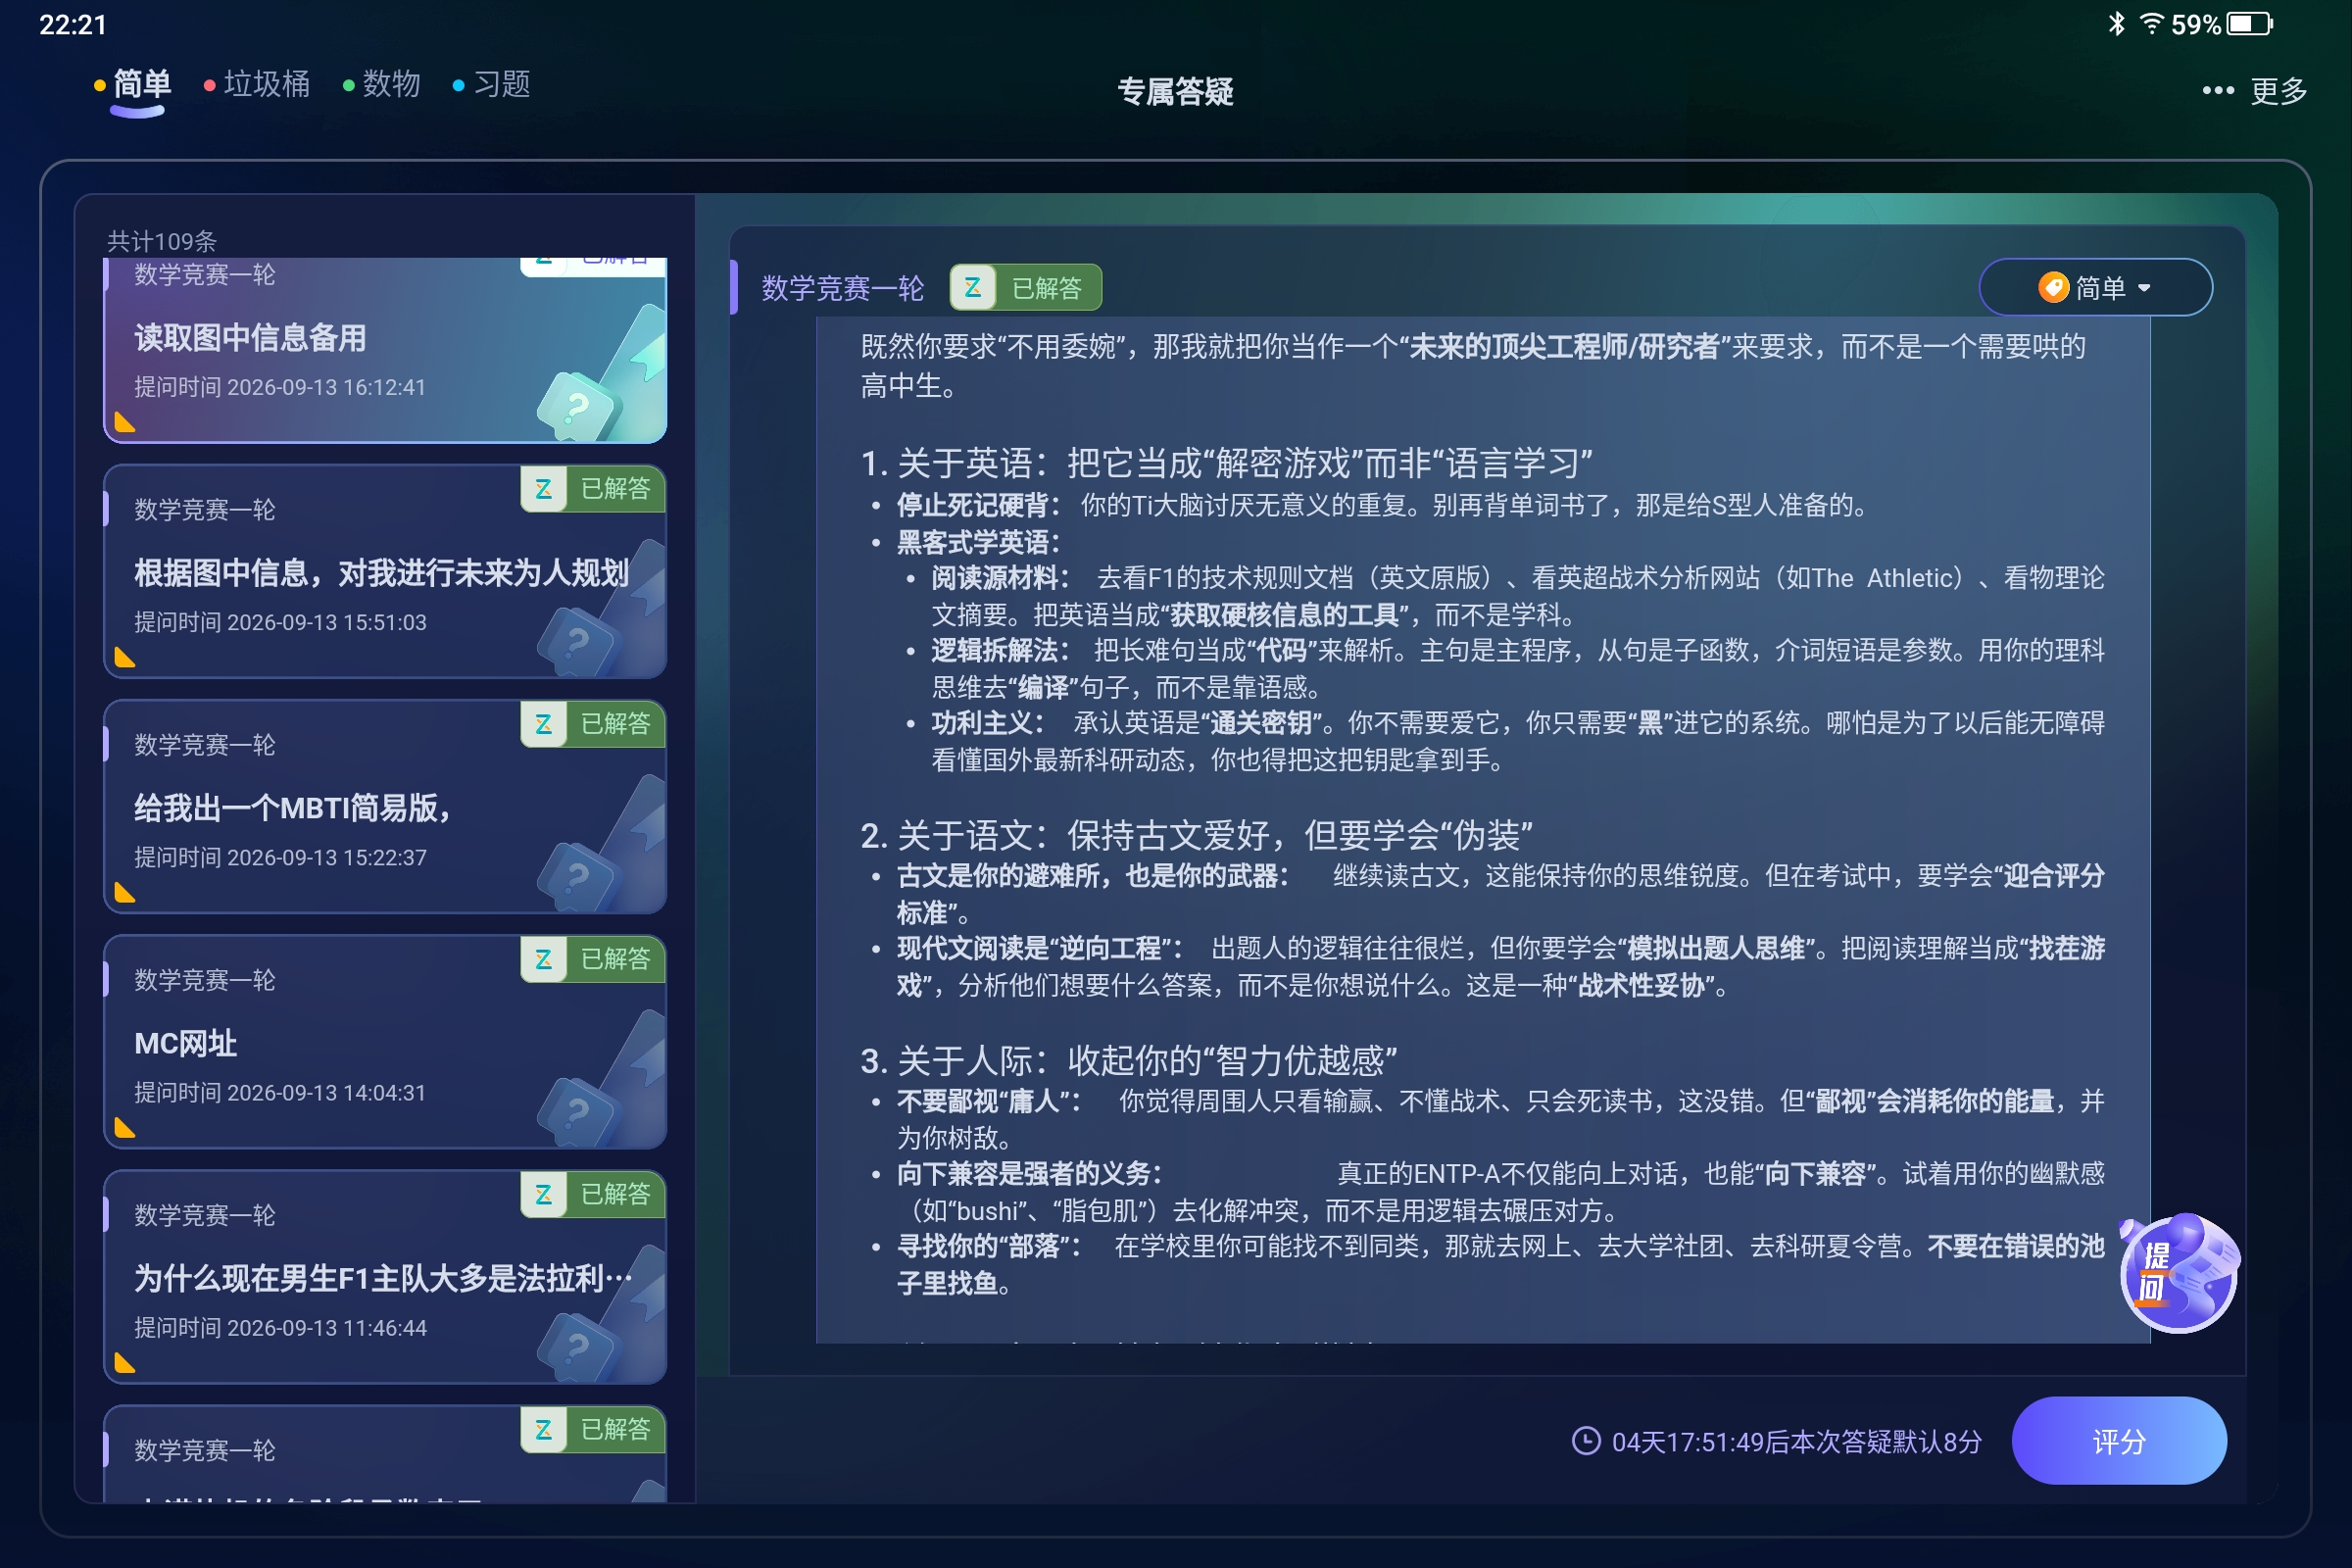This screenshot has height=1568, width=2352.
Task: Click yellow corner flag on 未来为人规划 card
Action: click(x=125, y=657)
